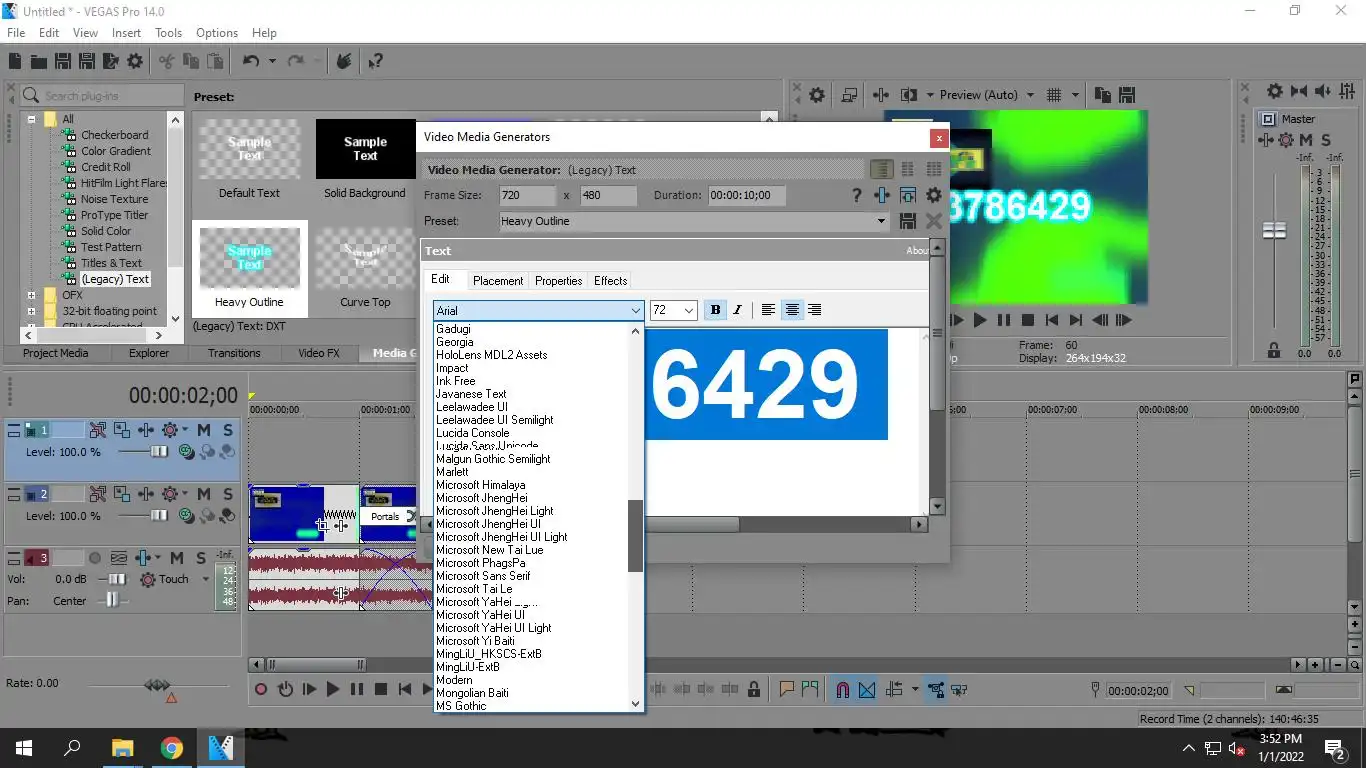The width and height of the screenshot is (1366, 768).
Task: Save the Heavy Outline preset disk icon
Action: (908, 221)
